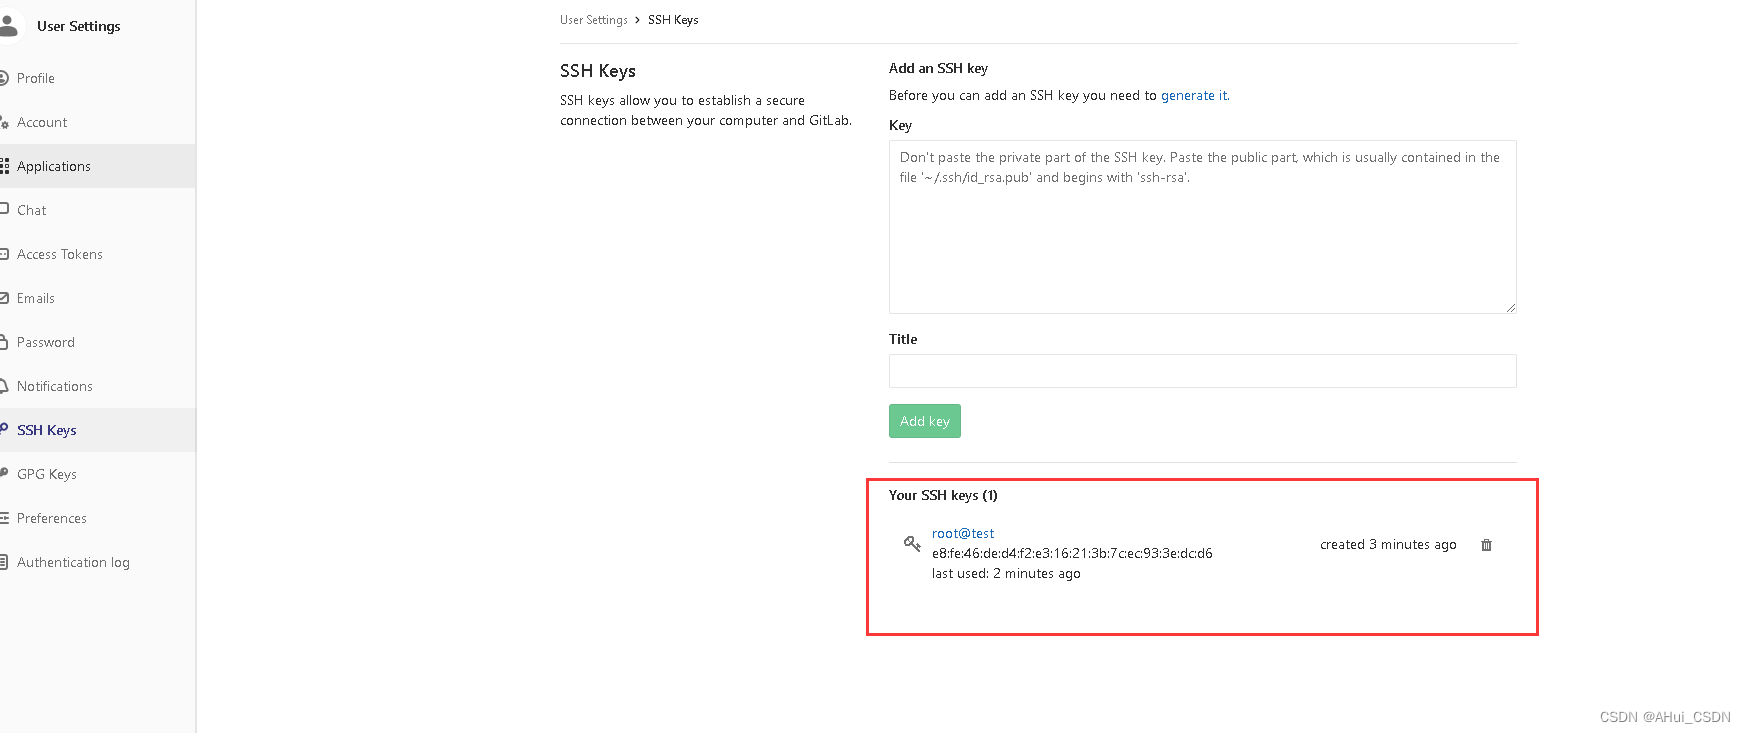
Task: Click the key icon beside root@test
Action: pyautogui.click(x=912, y=544)
